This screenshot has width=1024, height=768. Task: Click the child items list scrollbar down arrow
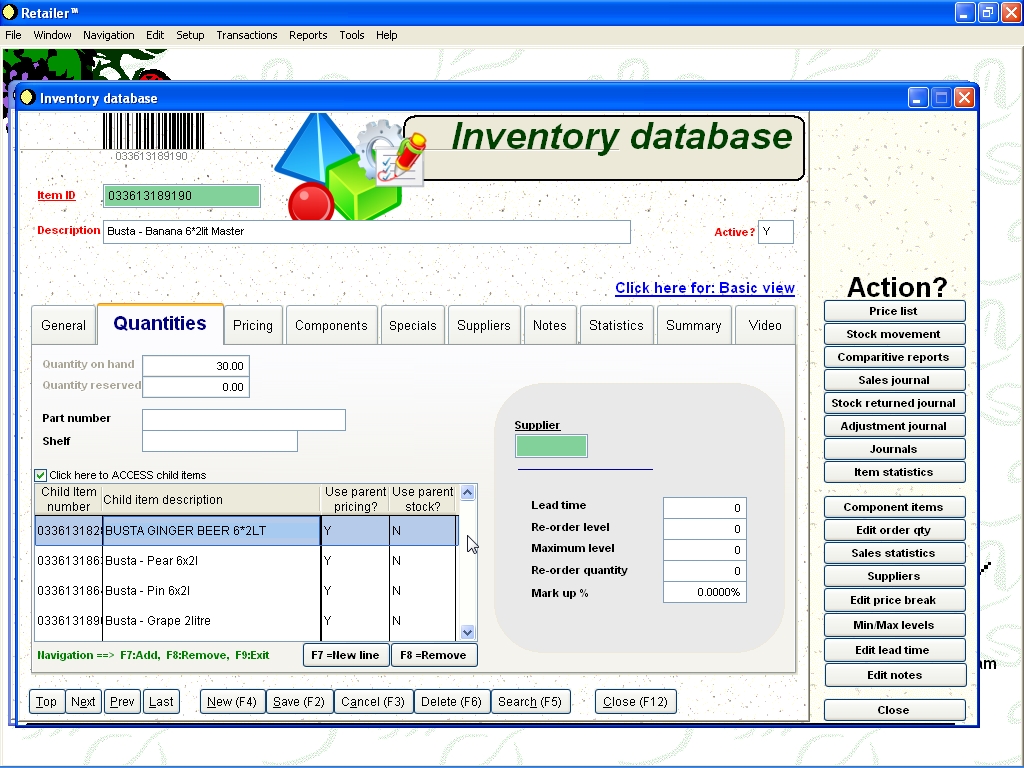tap(466, 632)
